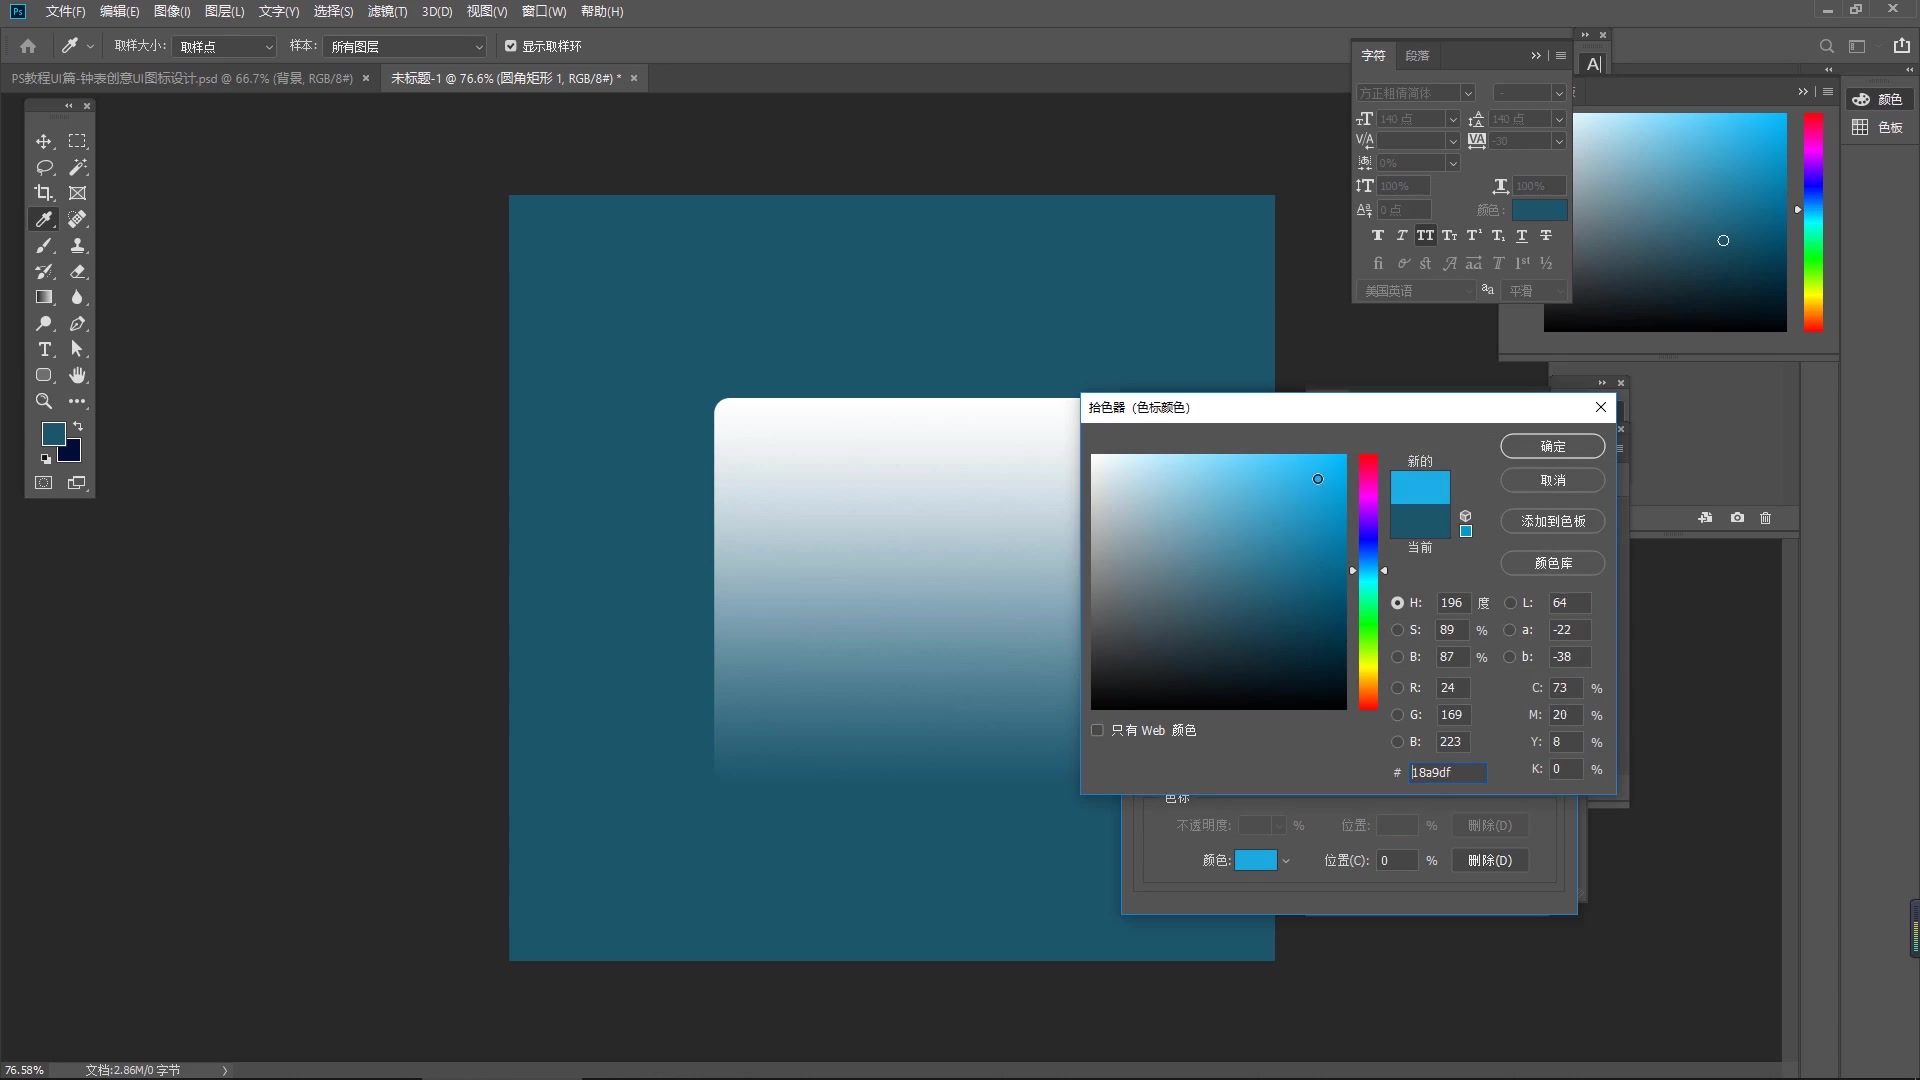The width and height of the screenshot is (1920, 1080).
Task: Select the S saturation radio button
Action: click(x=1397, y=630)
